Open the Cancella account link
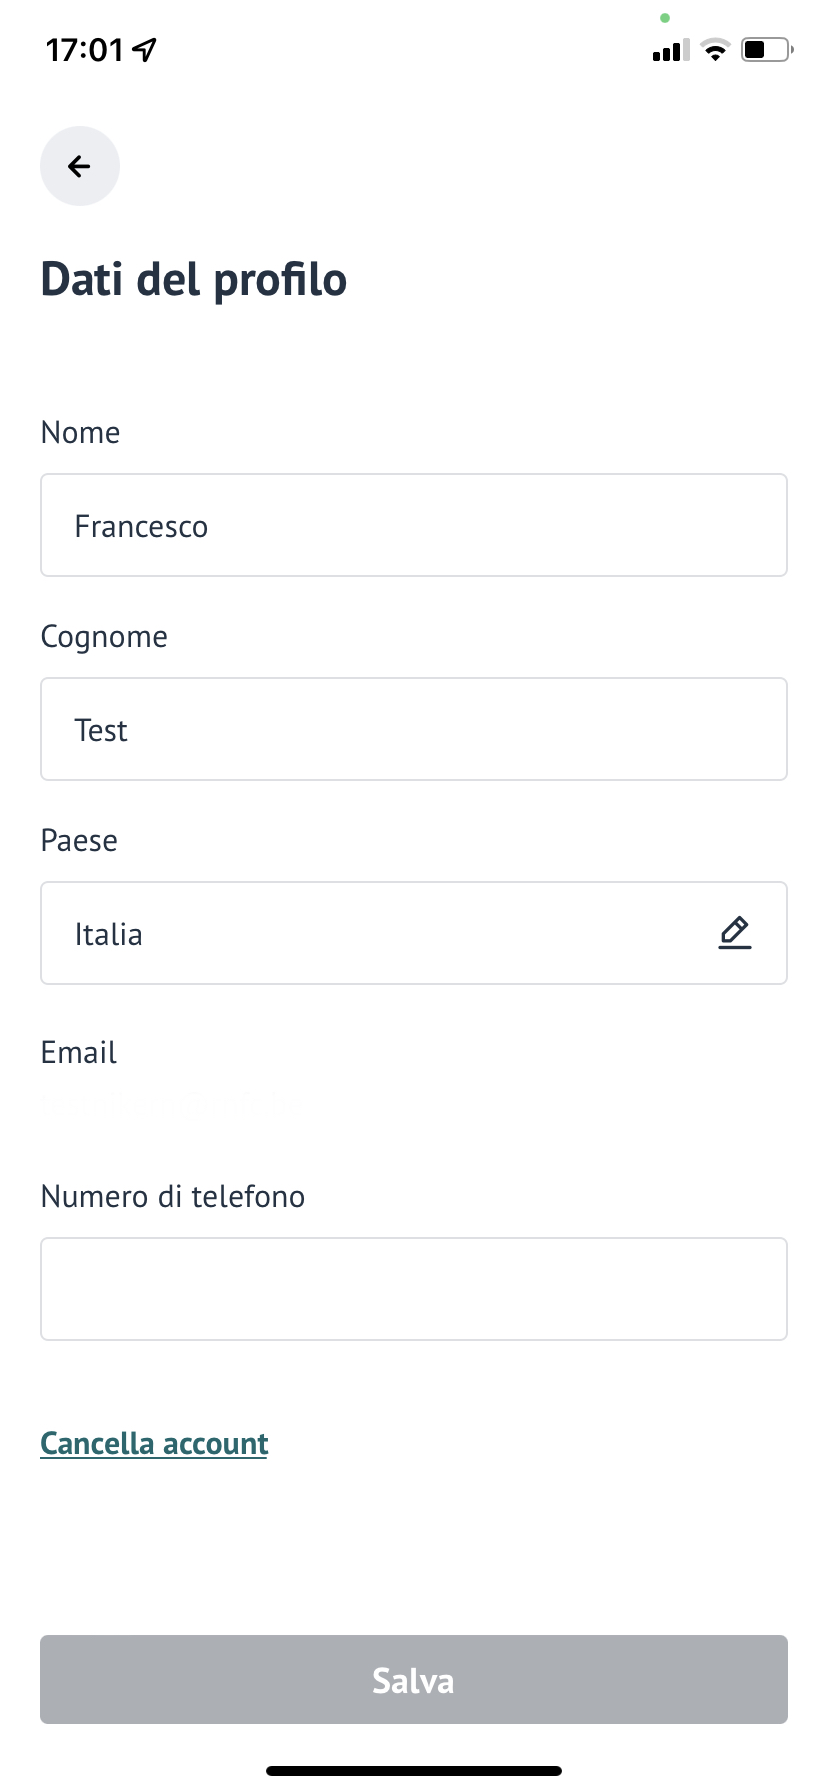 (x=154, y=1444)
